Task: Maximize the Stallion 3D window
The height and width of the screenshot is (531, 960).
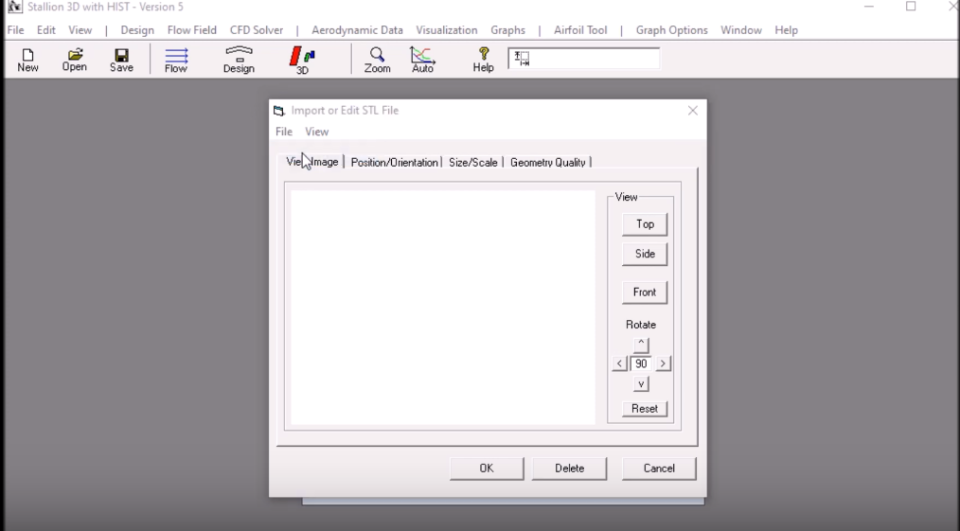Action: [x=911, y=7]
